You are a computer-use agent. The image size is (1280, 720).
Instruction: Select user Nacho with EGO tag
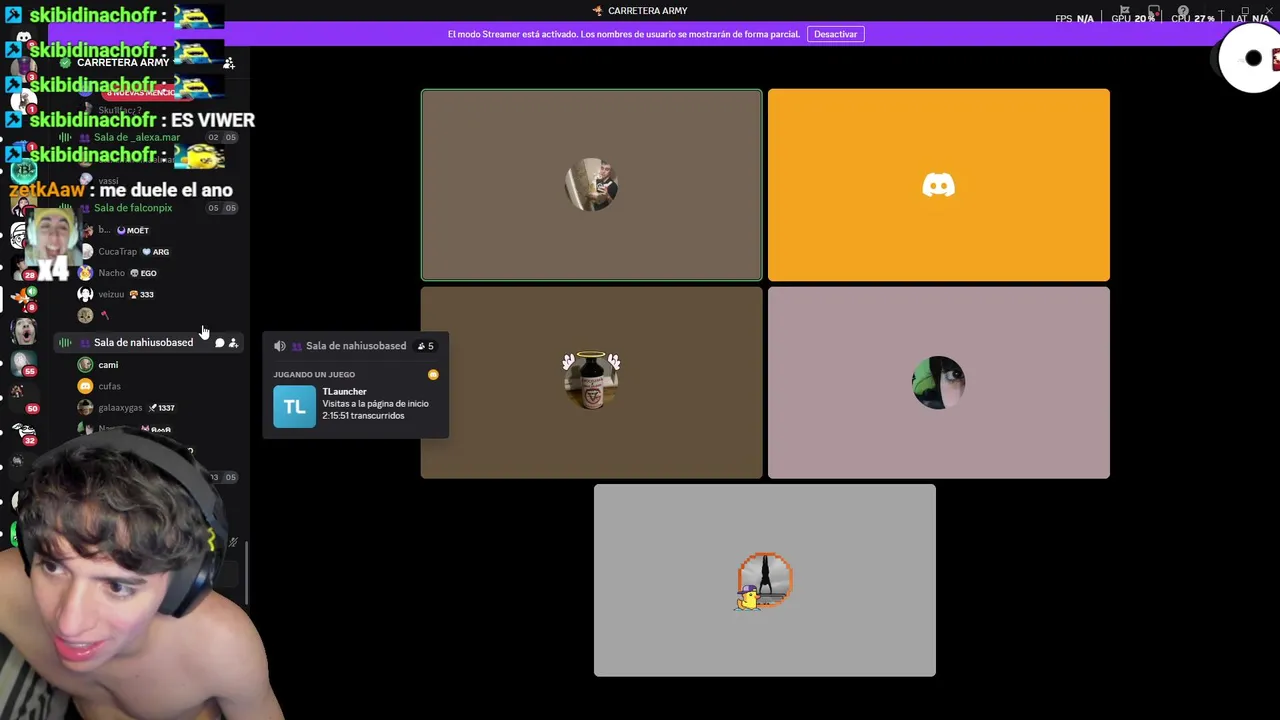[x=111, y=273]
